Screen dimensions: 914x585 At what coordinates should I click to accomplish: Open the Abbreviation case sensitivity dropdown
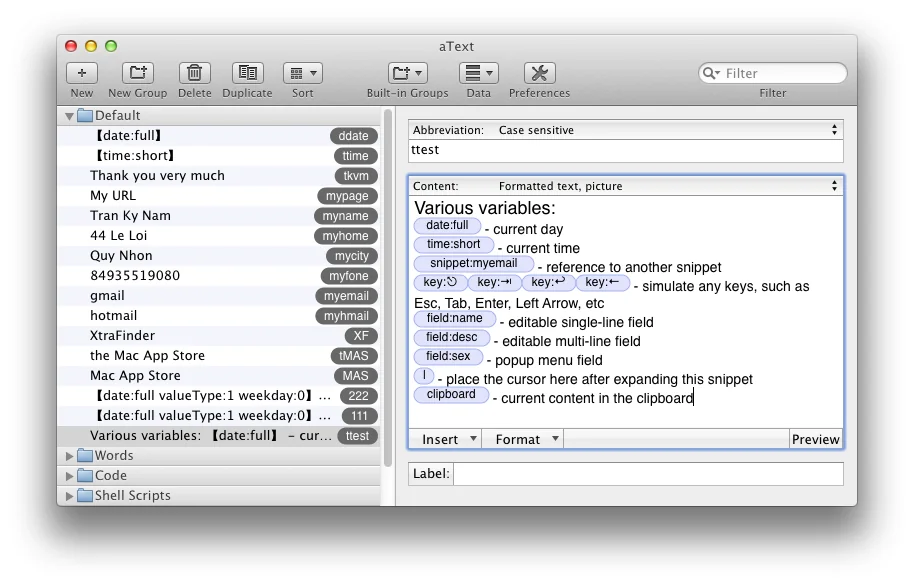(x=833, y=129)
